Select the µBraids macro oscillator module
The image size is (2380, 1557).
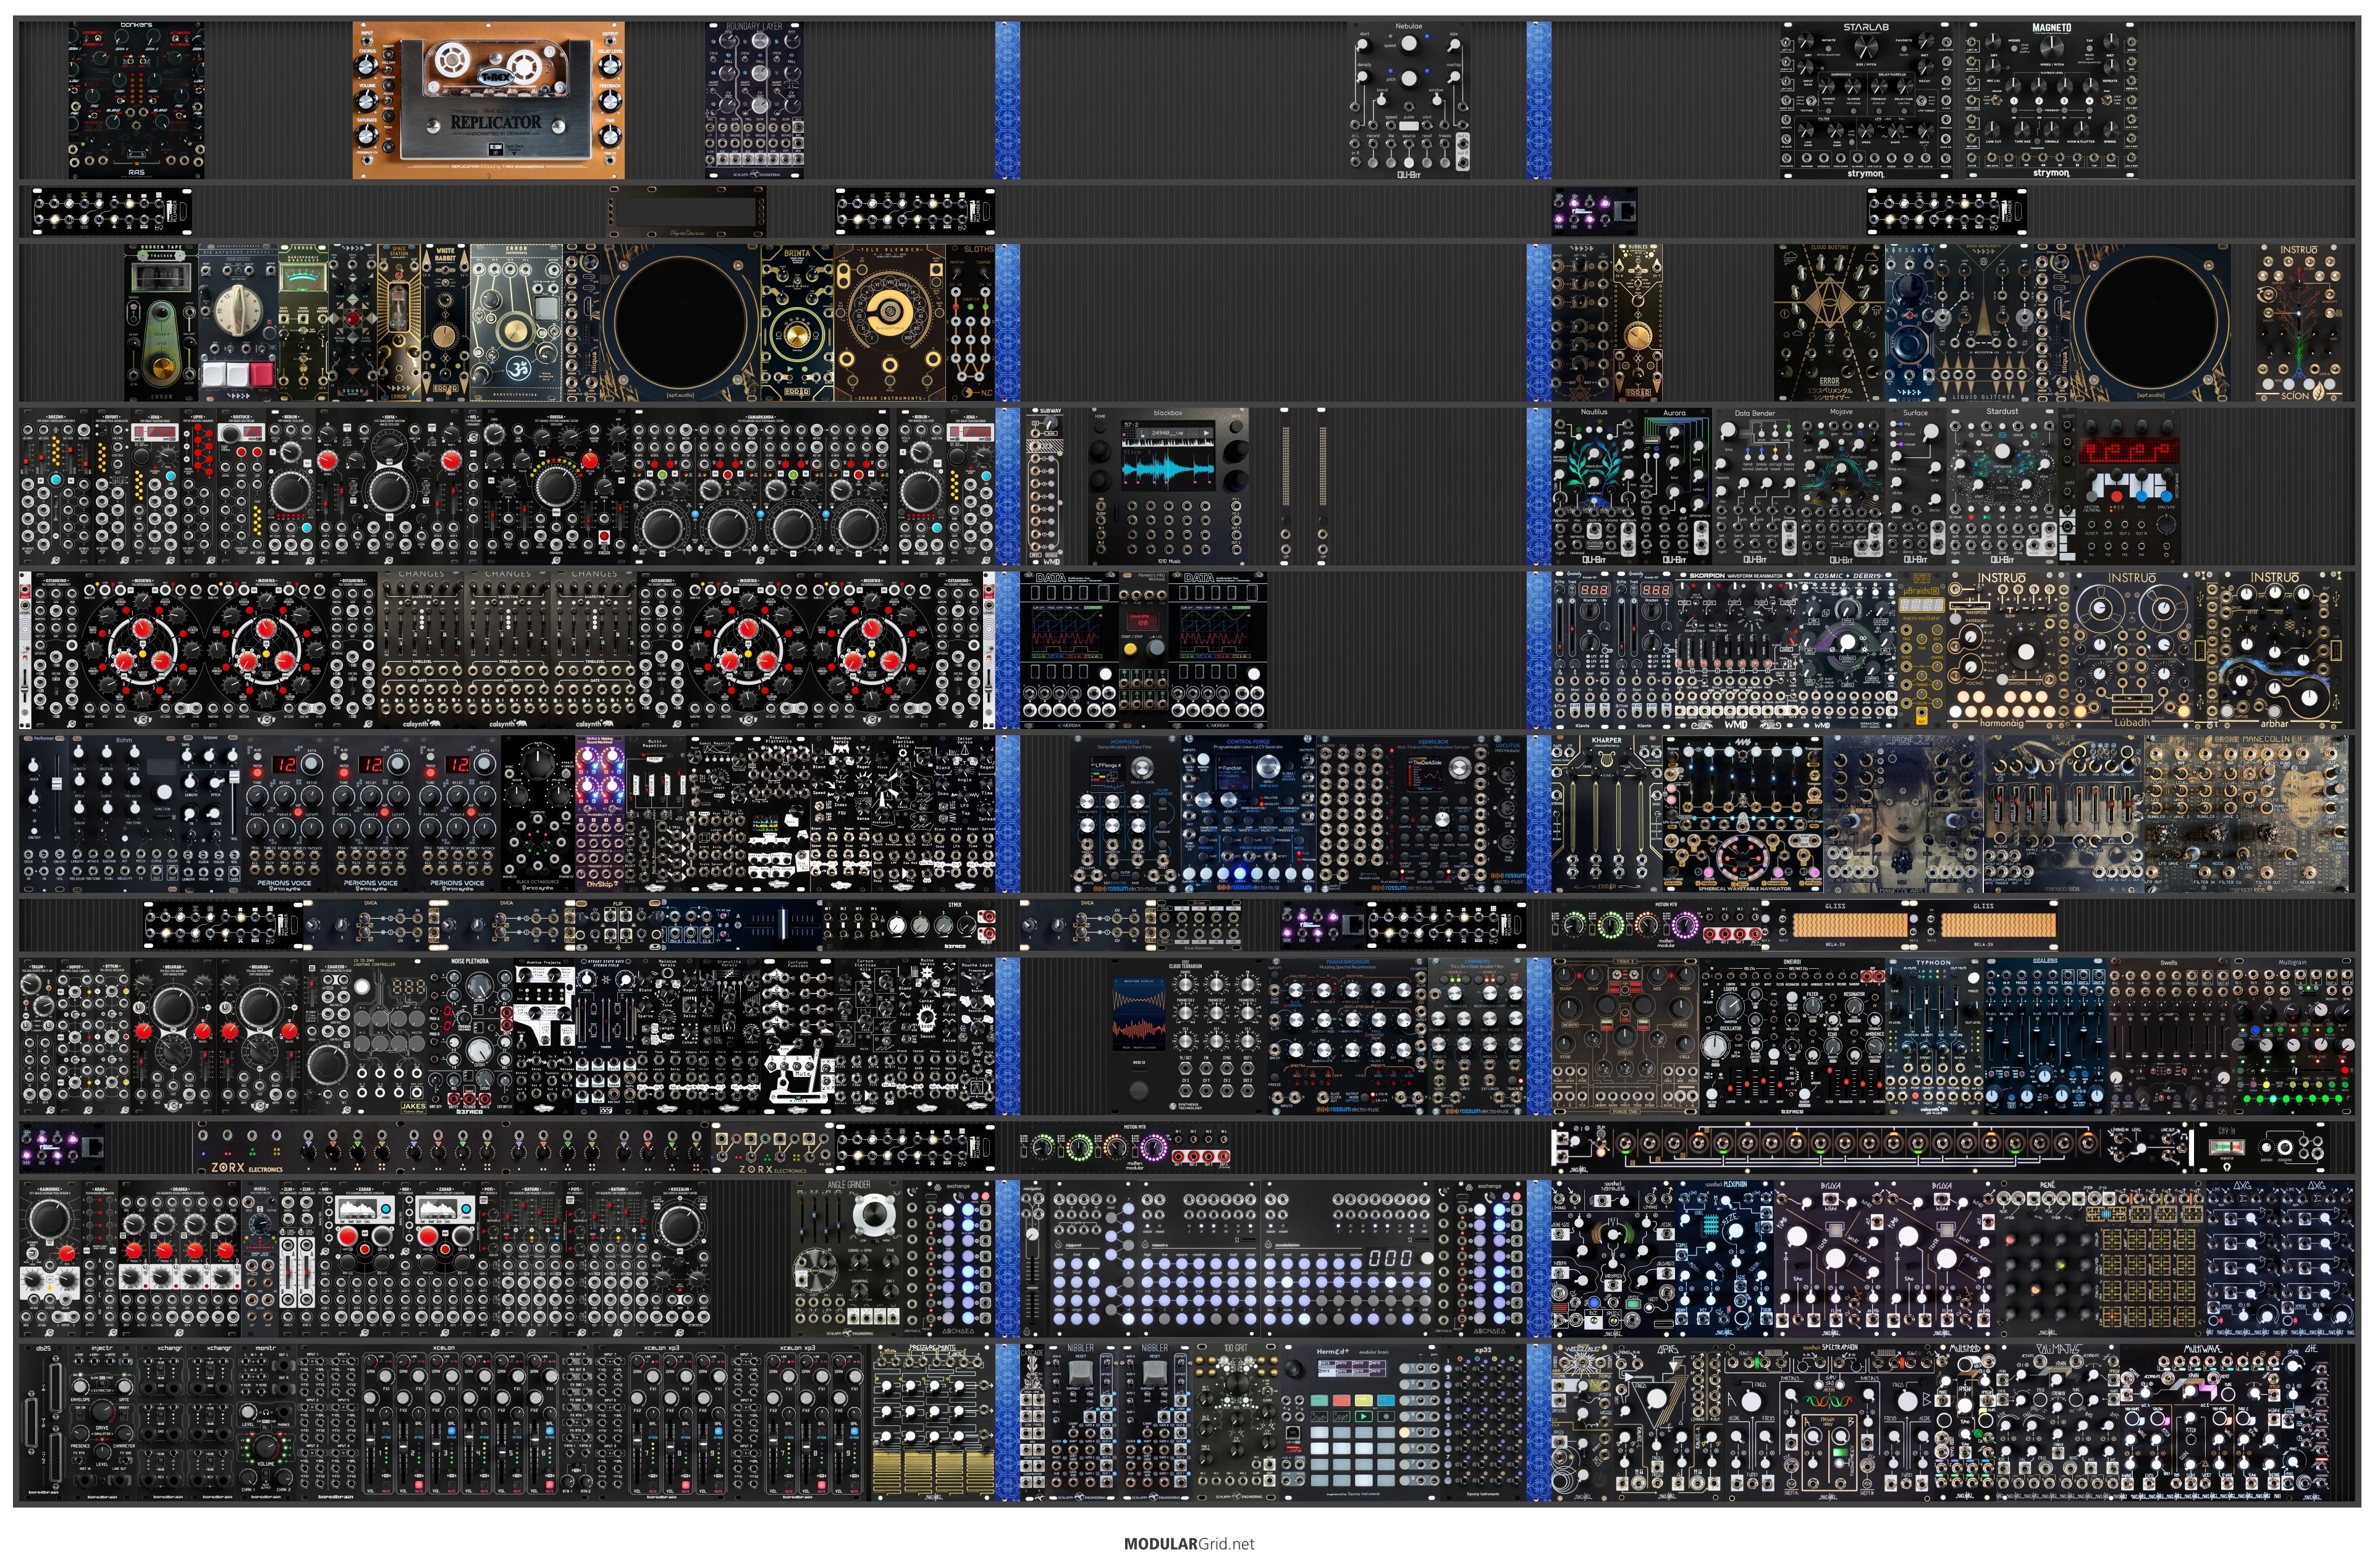(x=1921, y=650)
